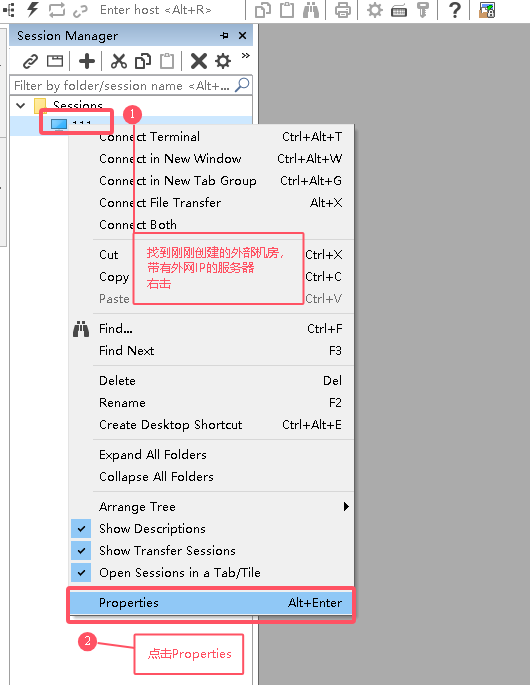Click Delete X icon in Session Manager toolbar

(x=199, y=61)
